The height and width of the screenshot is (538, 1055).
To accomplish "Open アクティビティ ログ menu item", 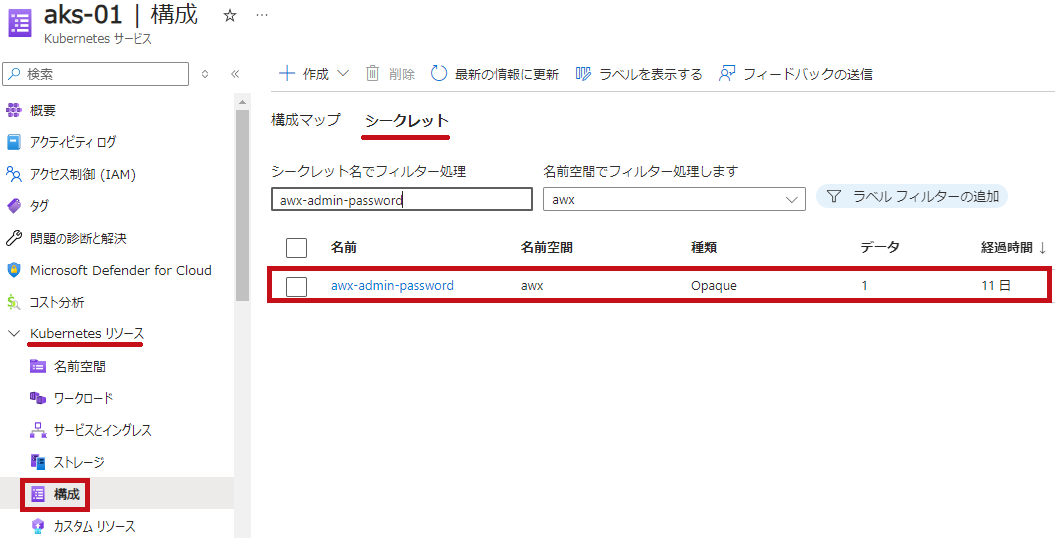I will tap(73, 142).
